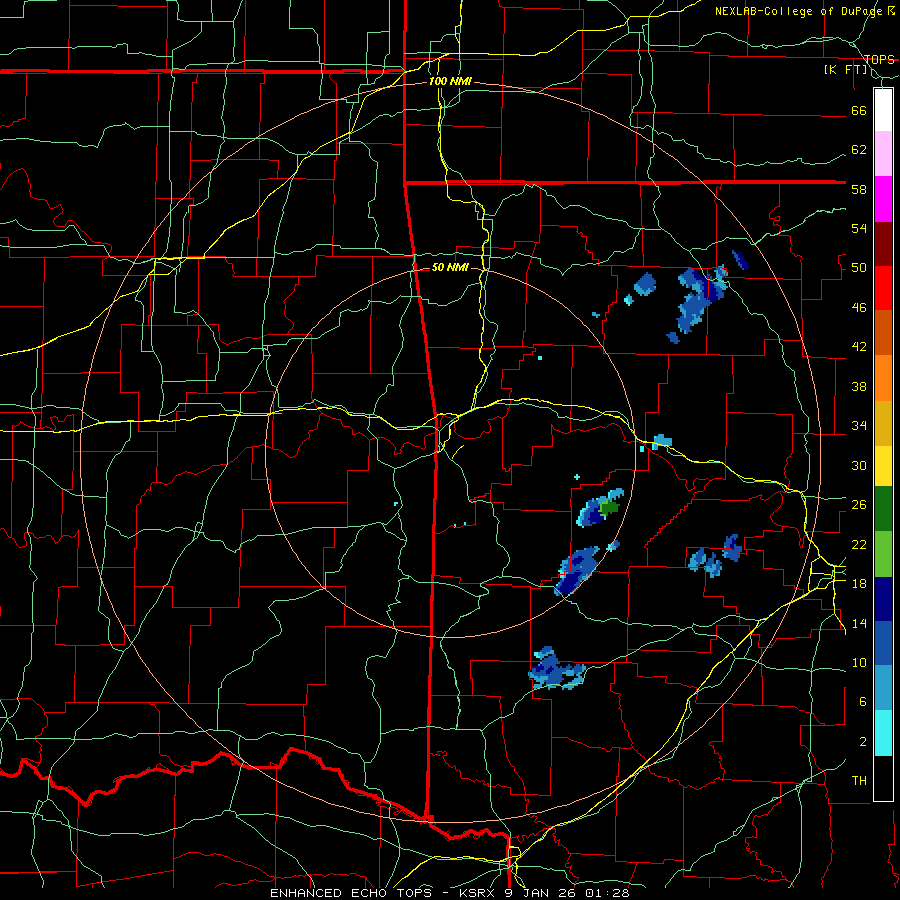The height and width of the screenshot is (900, 900).
Task: Select the 9 JAN 26 date text
Action: pyautogui.click(x=542, y=893)
